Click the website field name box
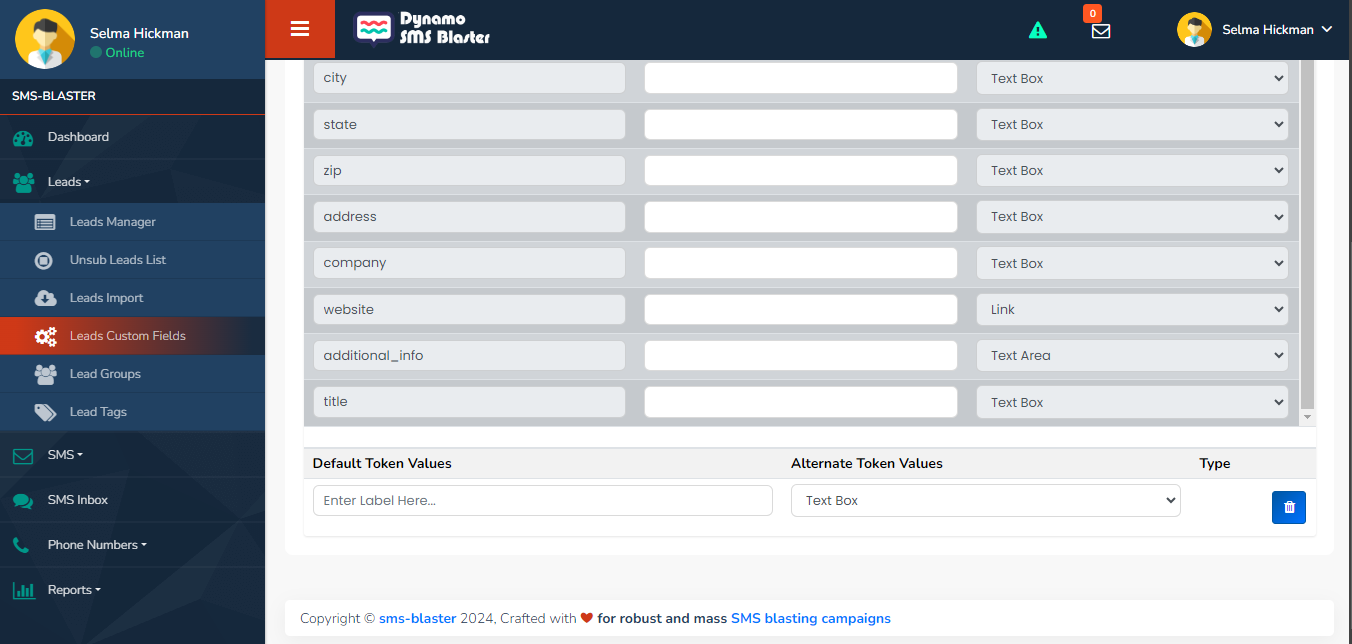 (x=469, y=309)
